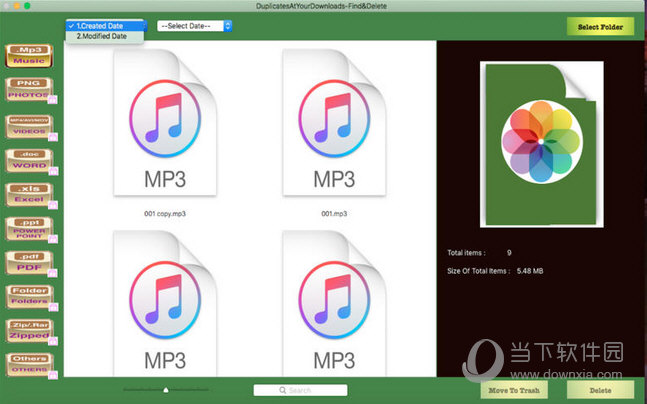
Task: Open the .xls Excel category
Action: (x=29, y=194)
